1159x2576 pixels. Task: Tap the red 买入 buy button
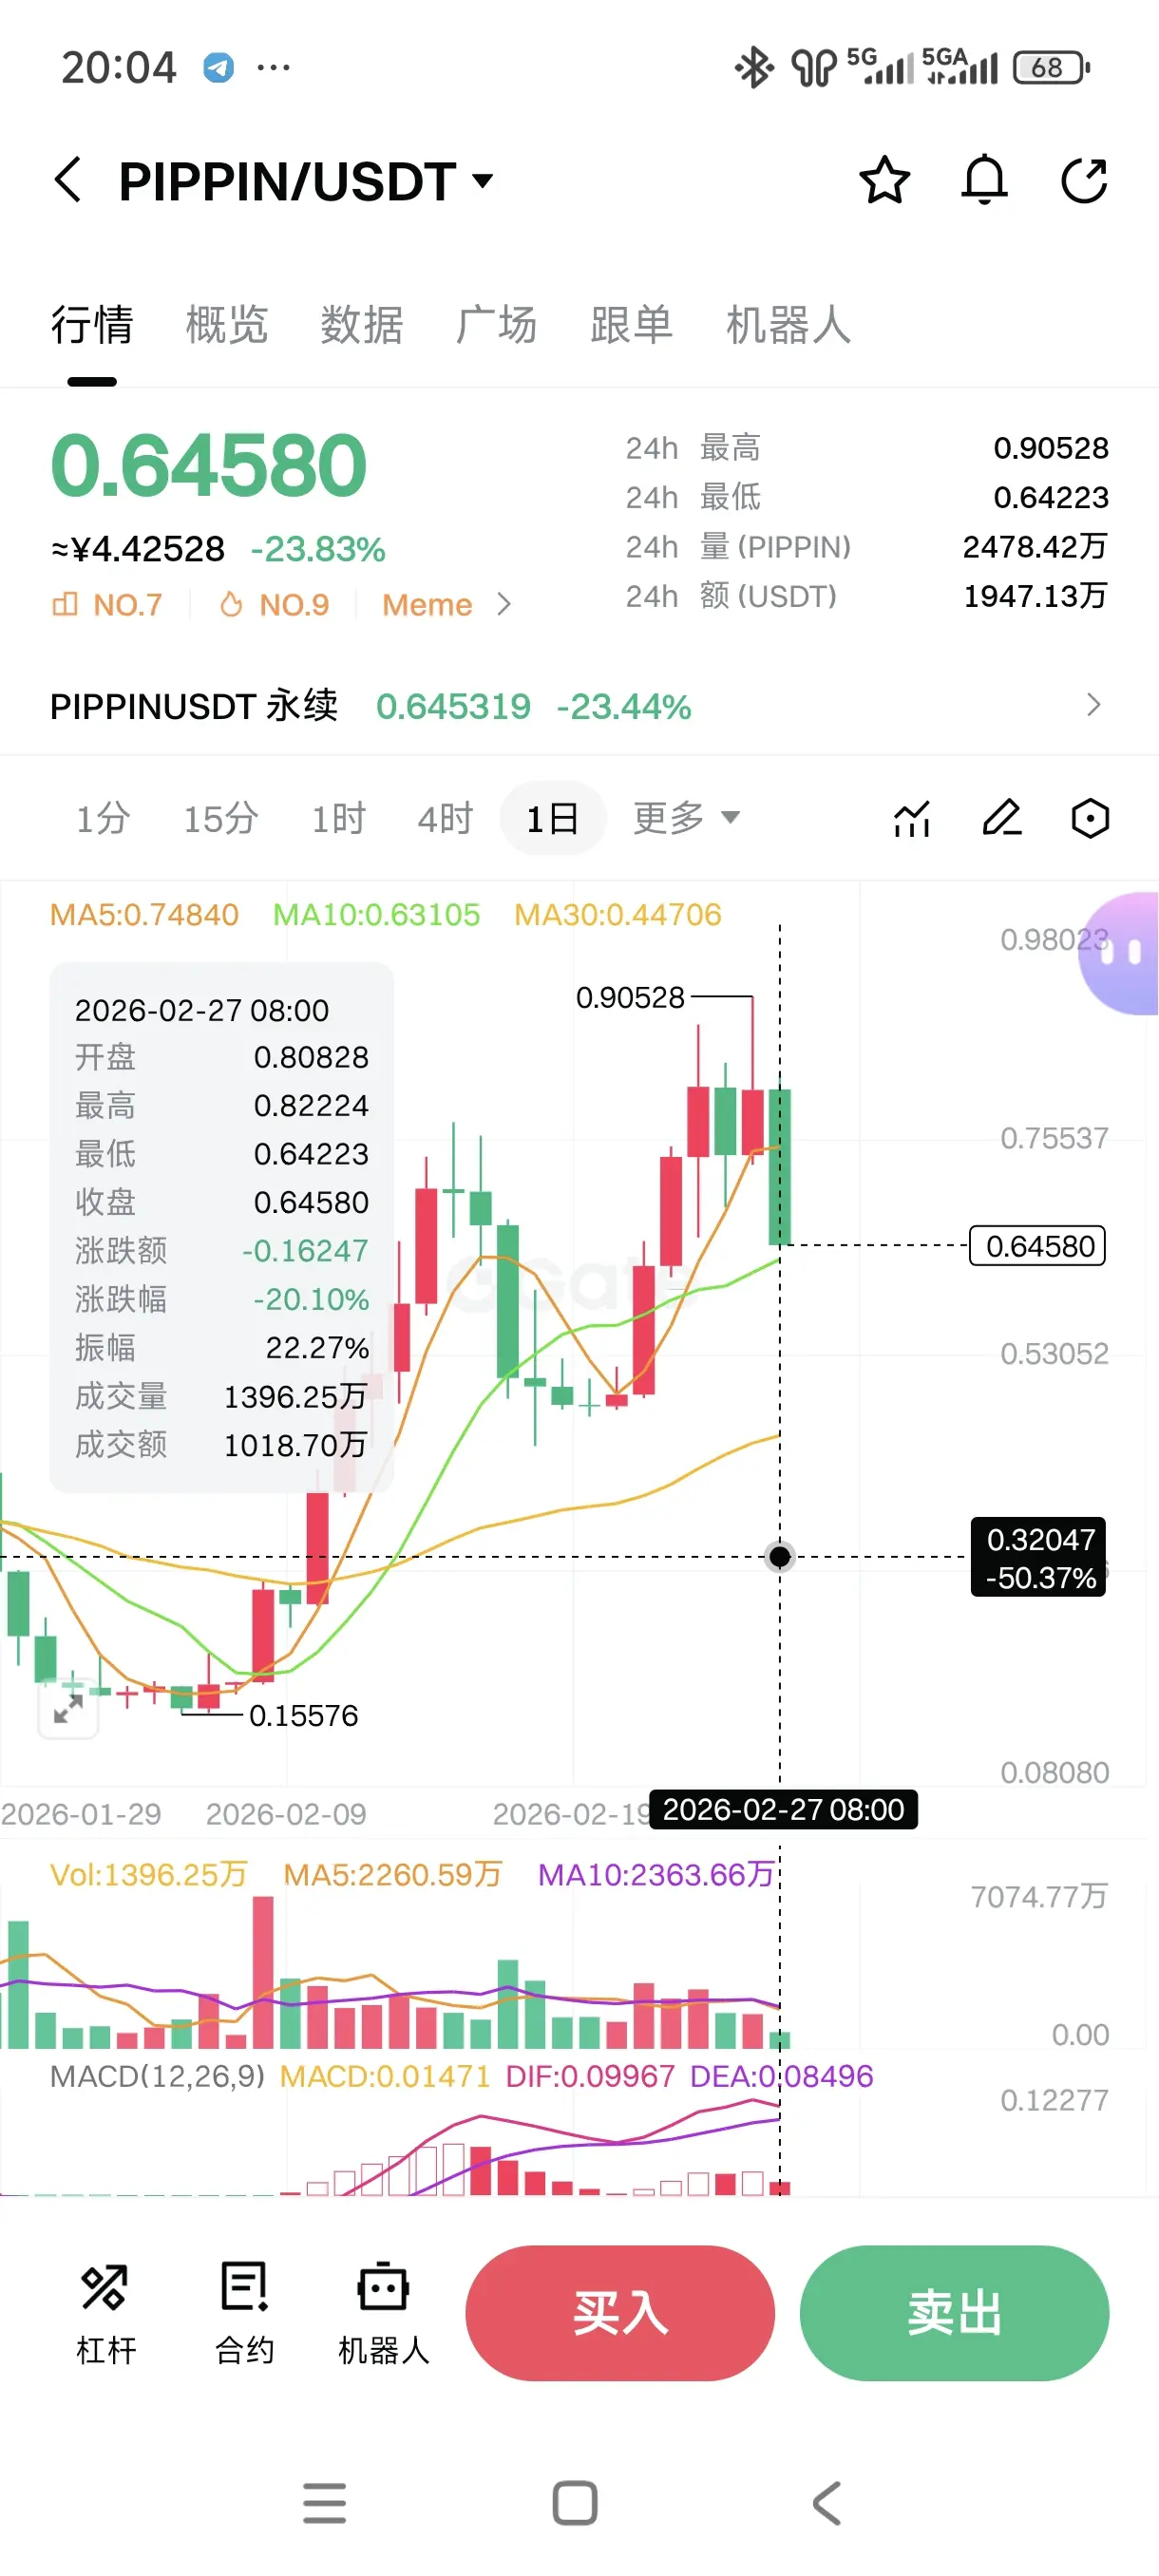point(619,2313)
